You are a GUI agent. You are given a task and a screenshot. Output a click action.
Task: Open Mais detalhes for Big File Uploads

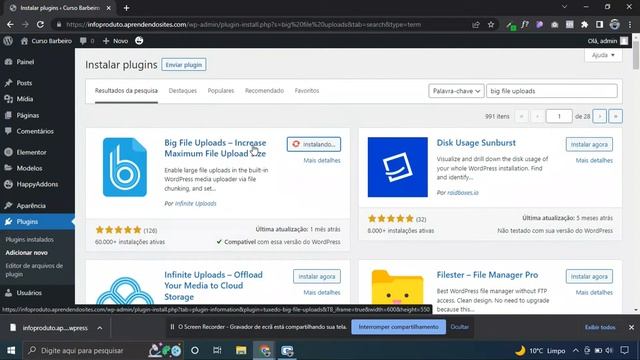point(322,160)
